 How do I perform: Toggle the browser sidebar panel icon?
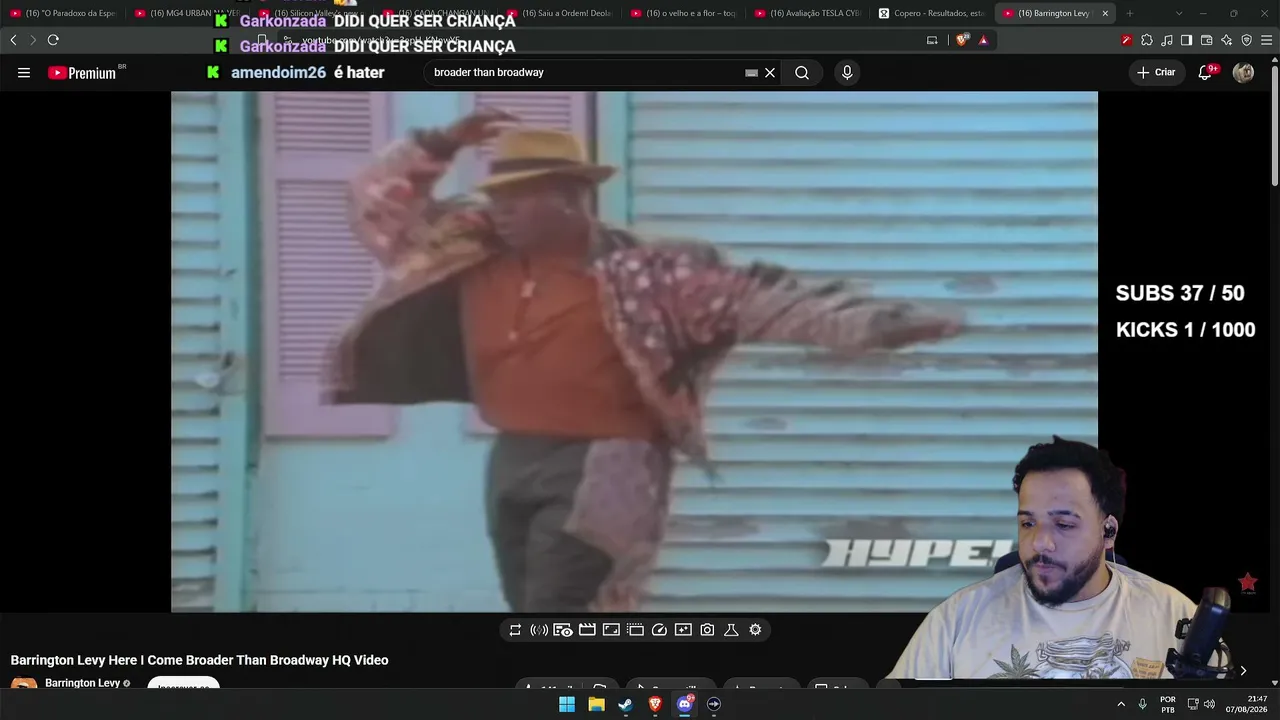click(1186, 40)
